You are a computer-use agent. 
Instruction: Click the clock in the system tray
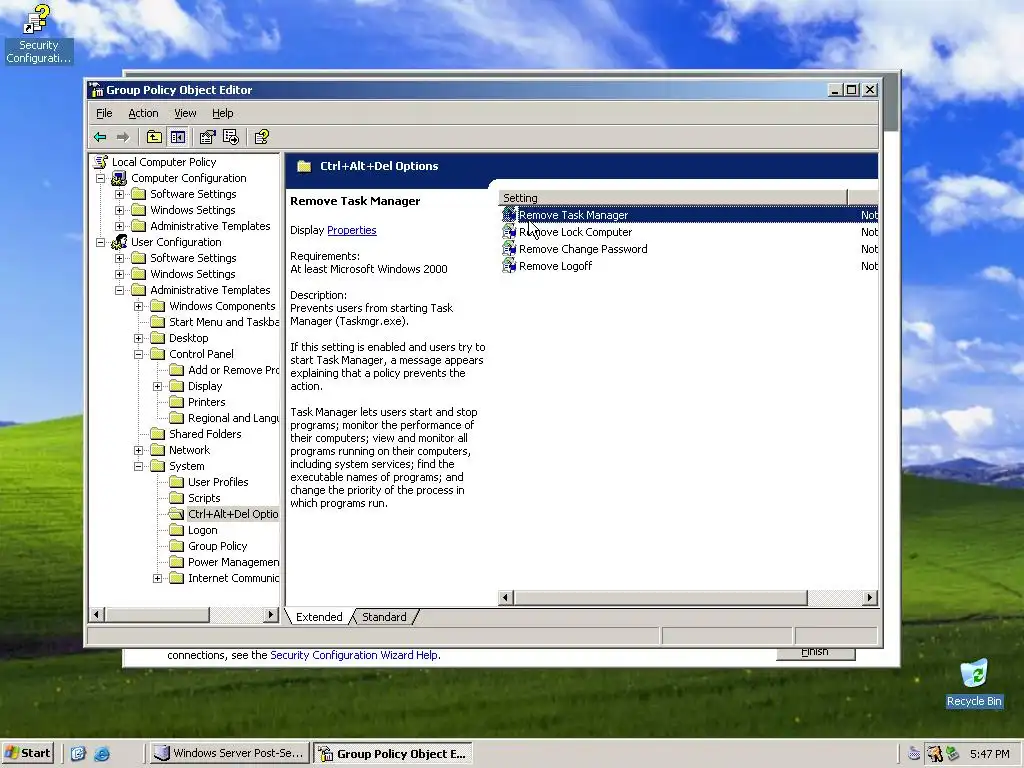(989, 754)
